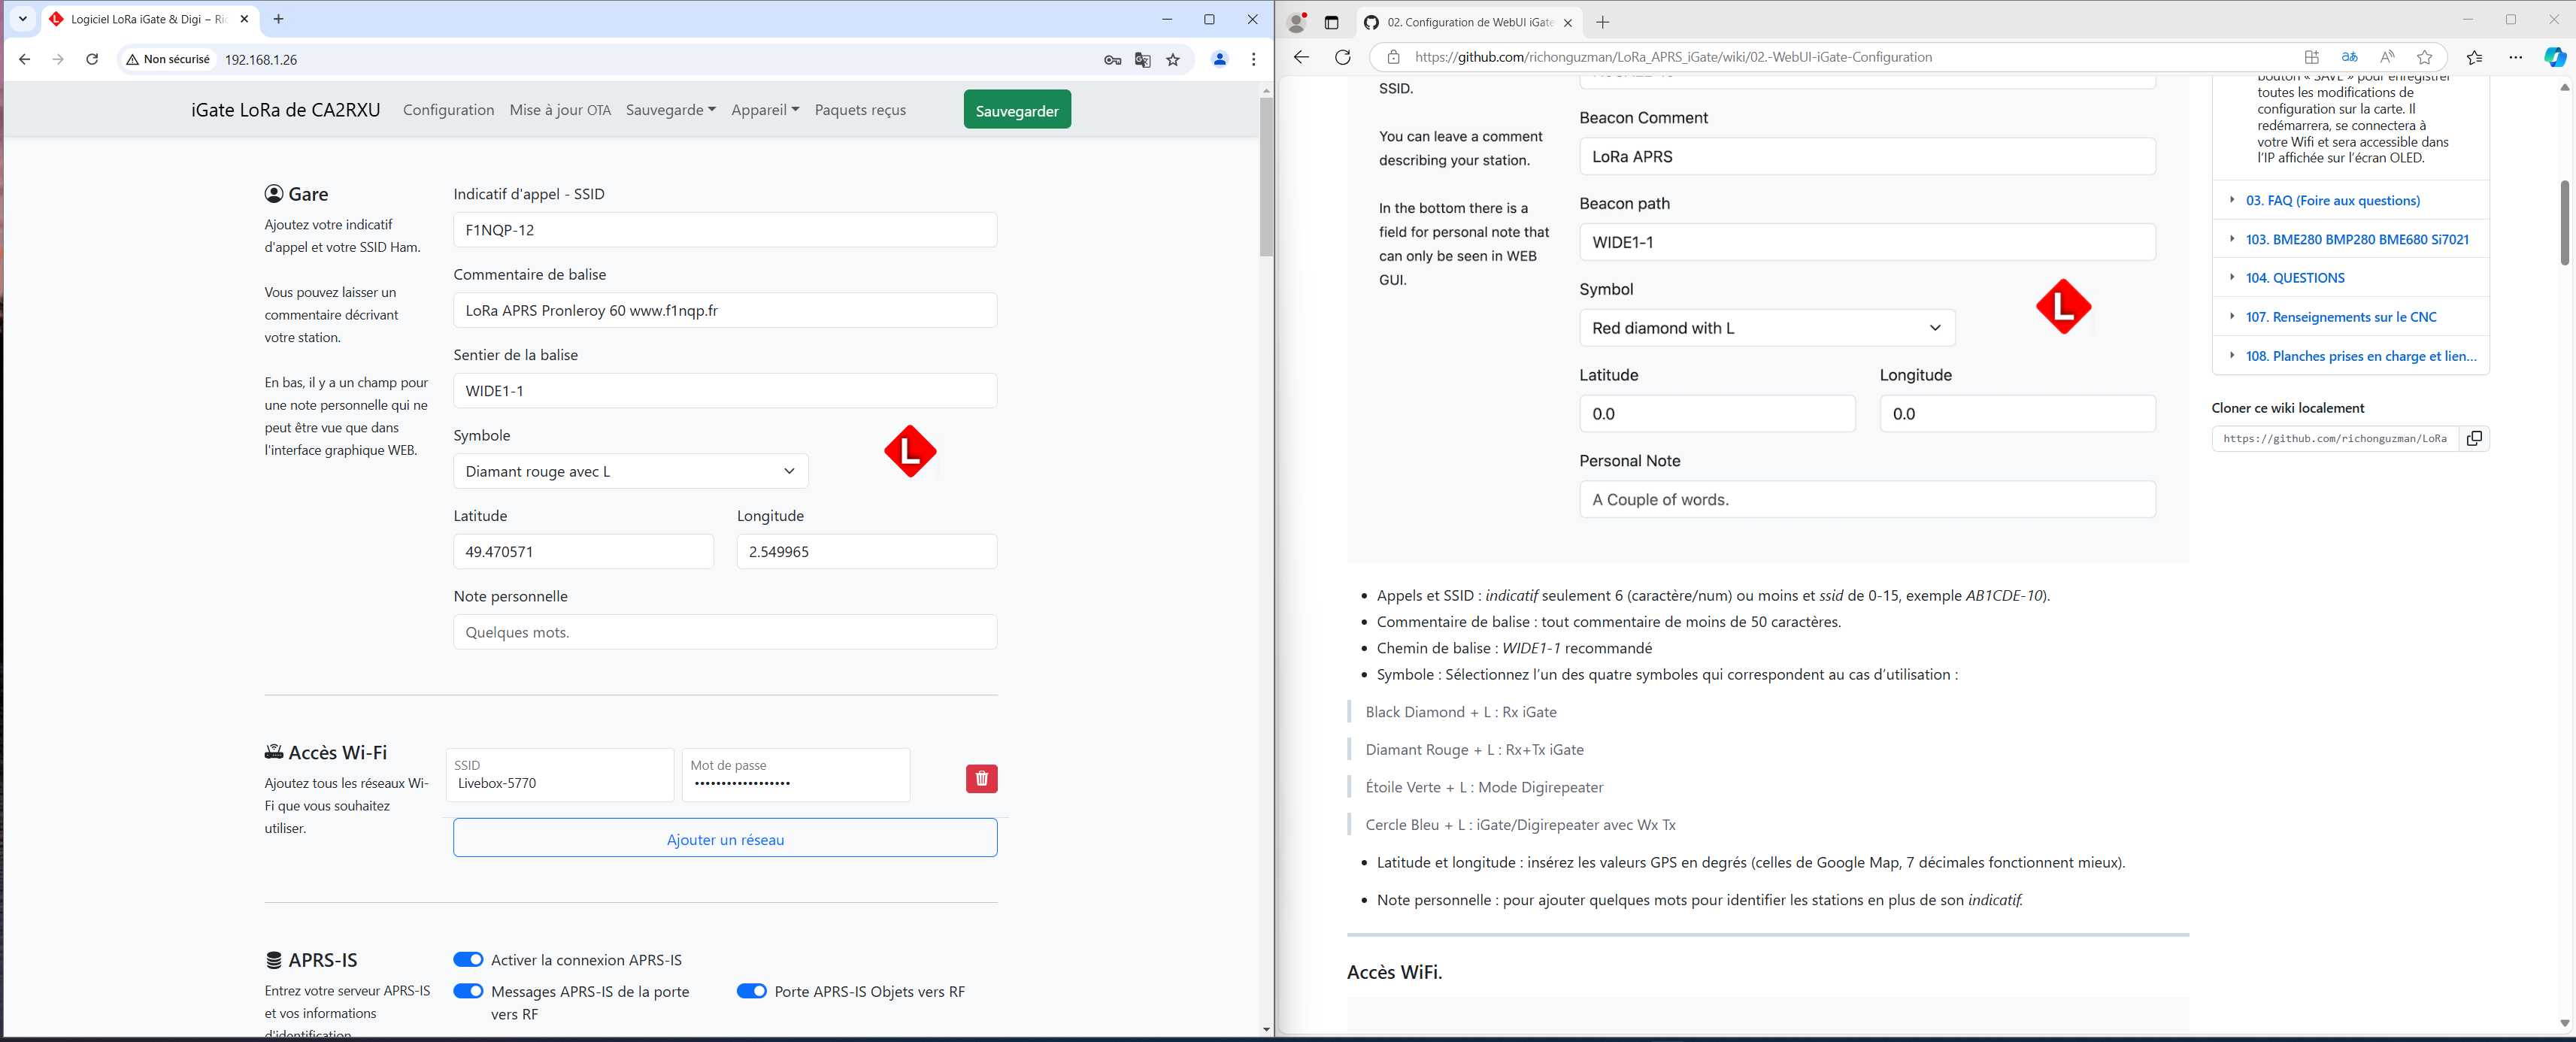Viewport: 2576px width, 1042px height.
Task: Open the Edge favorites list icon
Action: [x=2474, y=57]
